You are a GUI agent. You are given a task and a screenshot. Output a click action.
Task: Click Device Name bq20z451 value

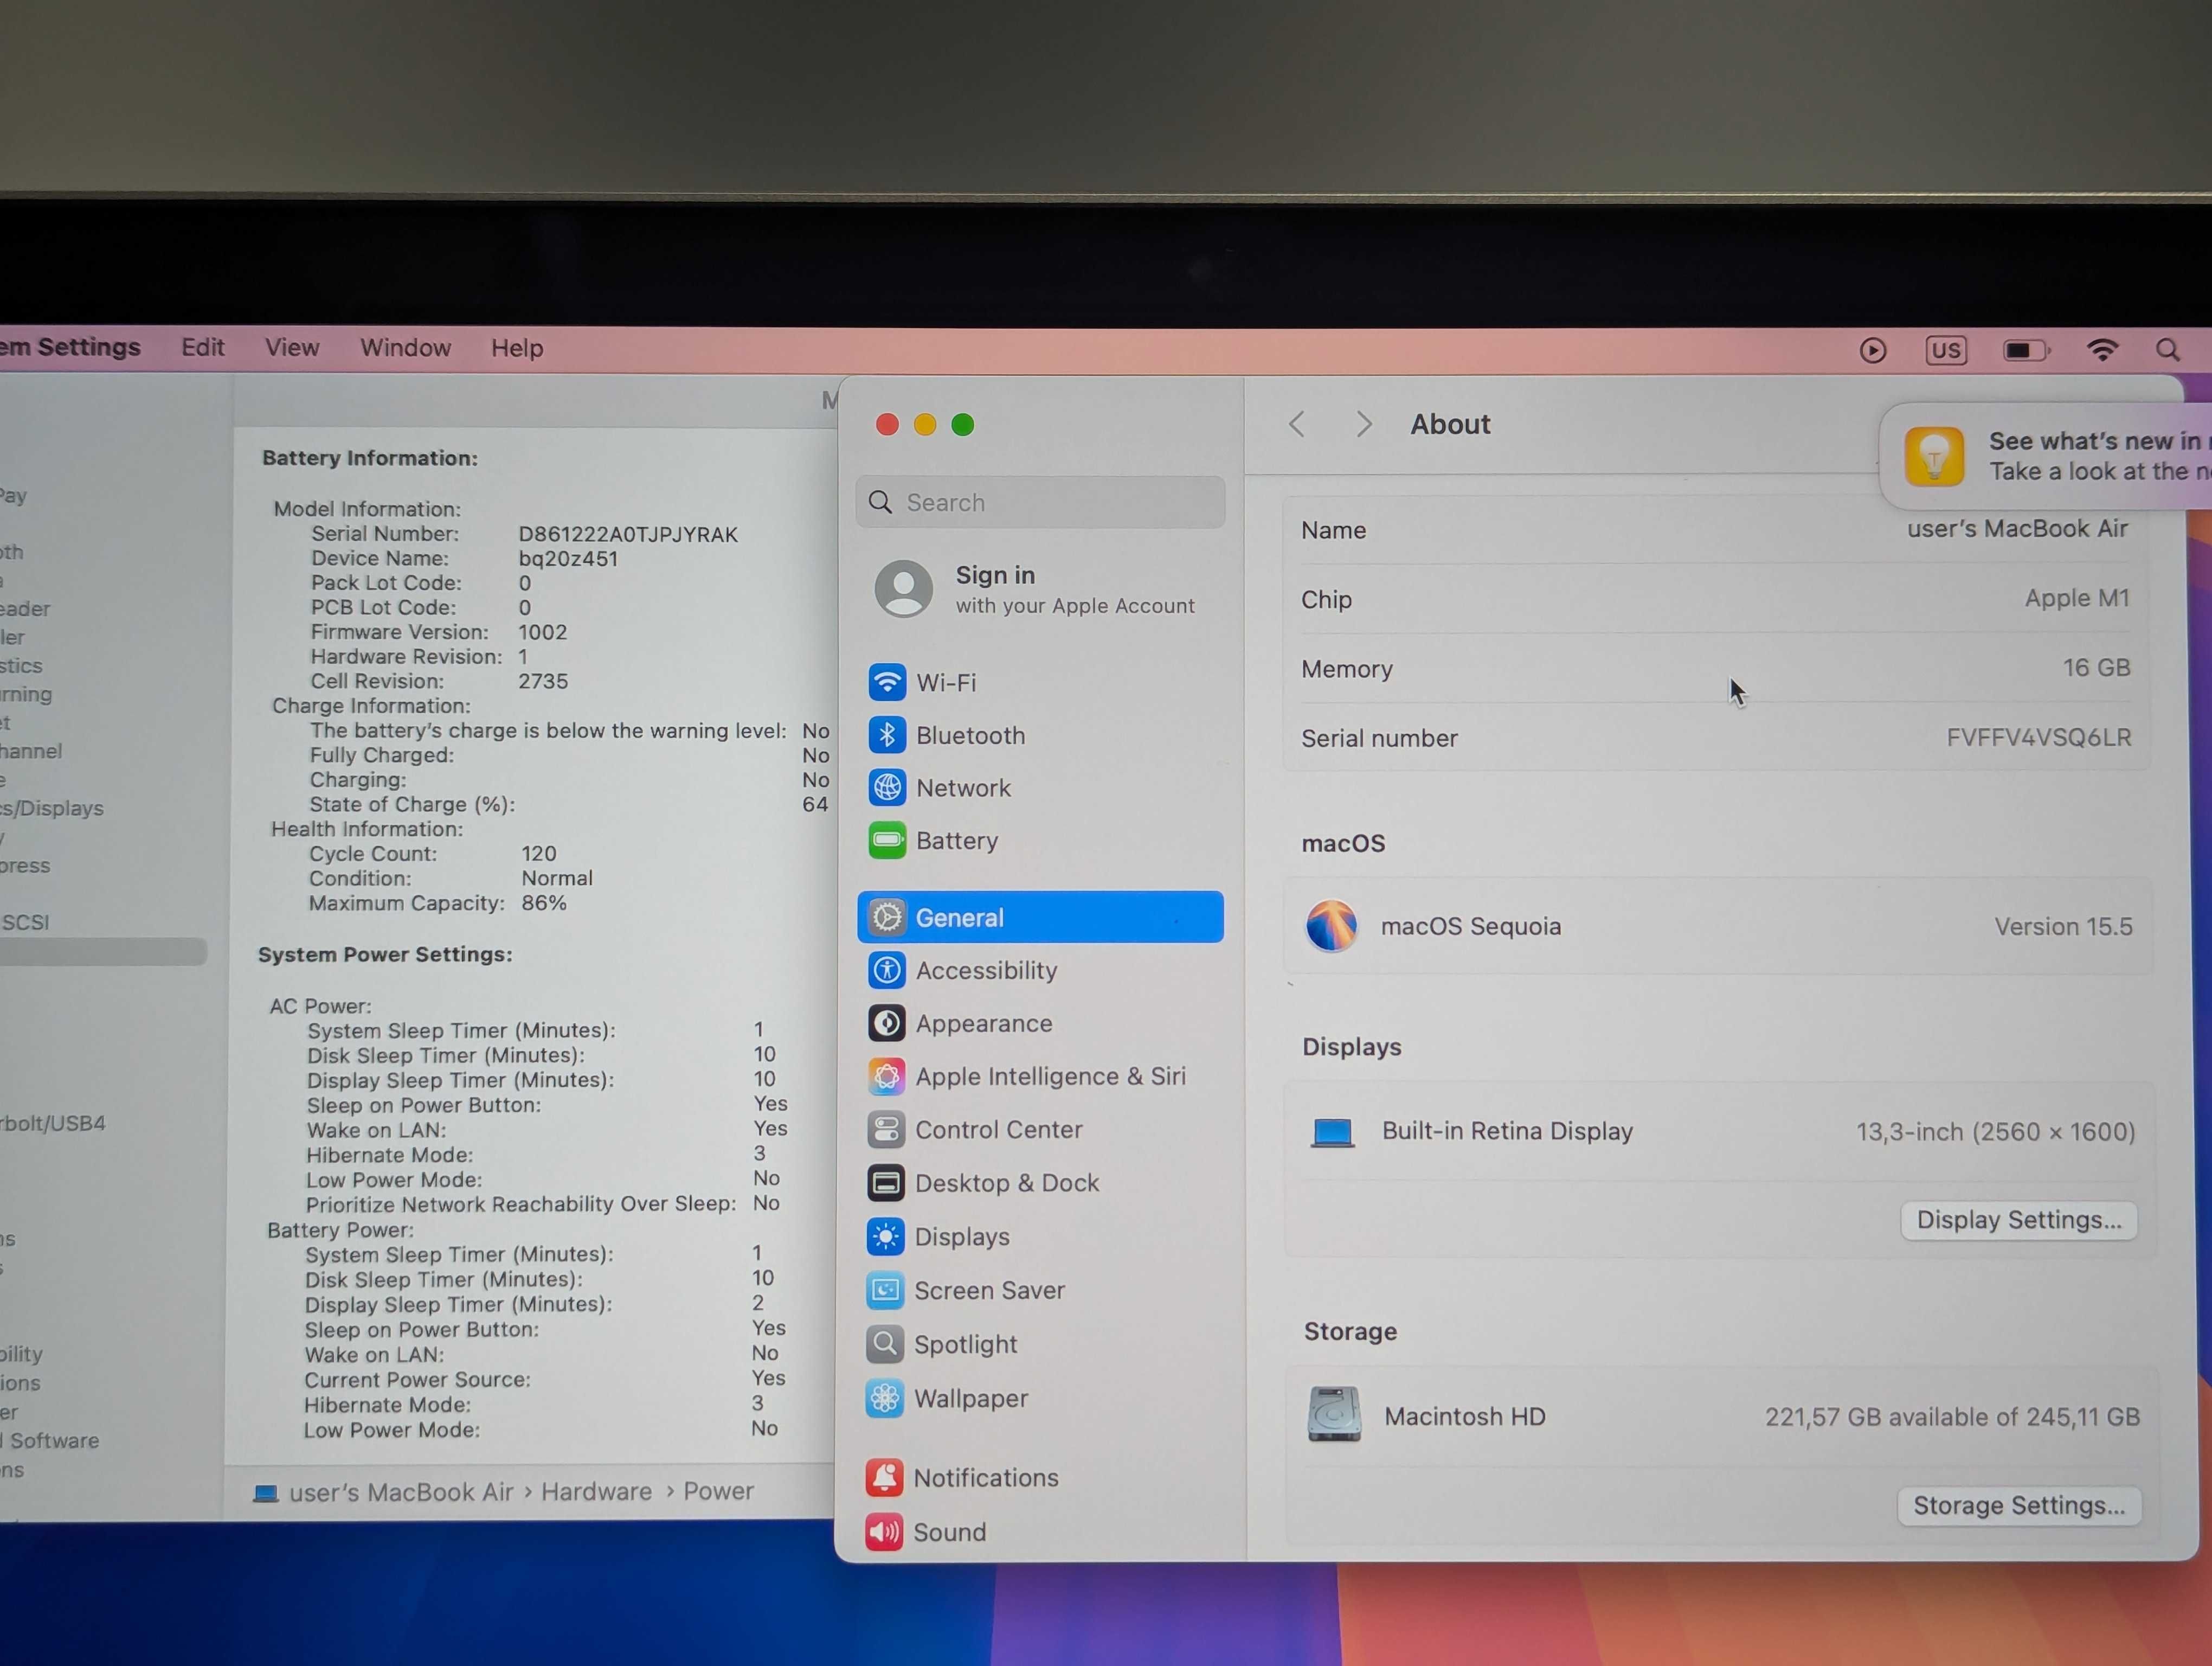pos(568,559)
